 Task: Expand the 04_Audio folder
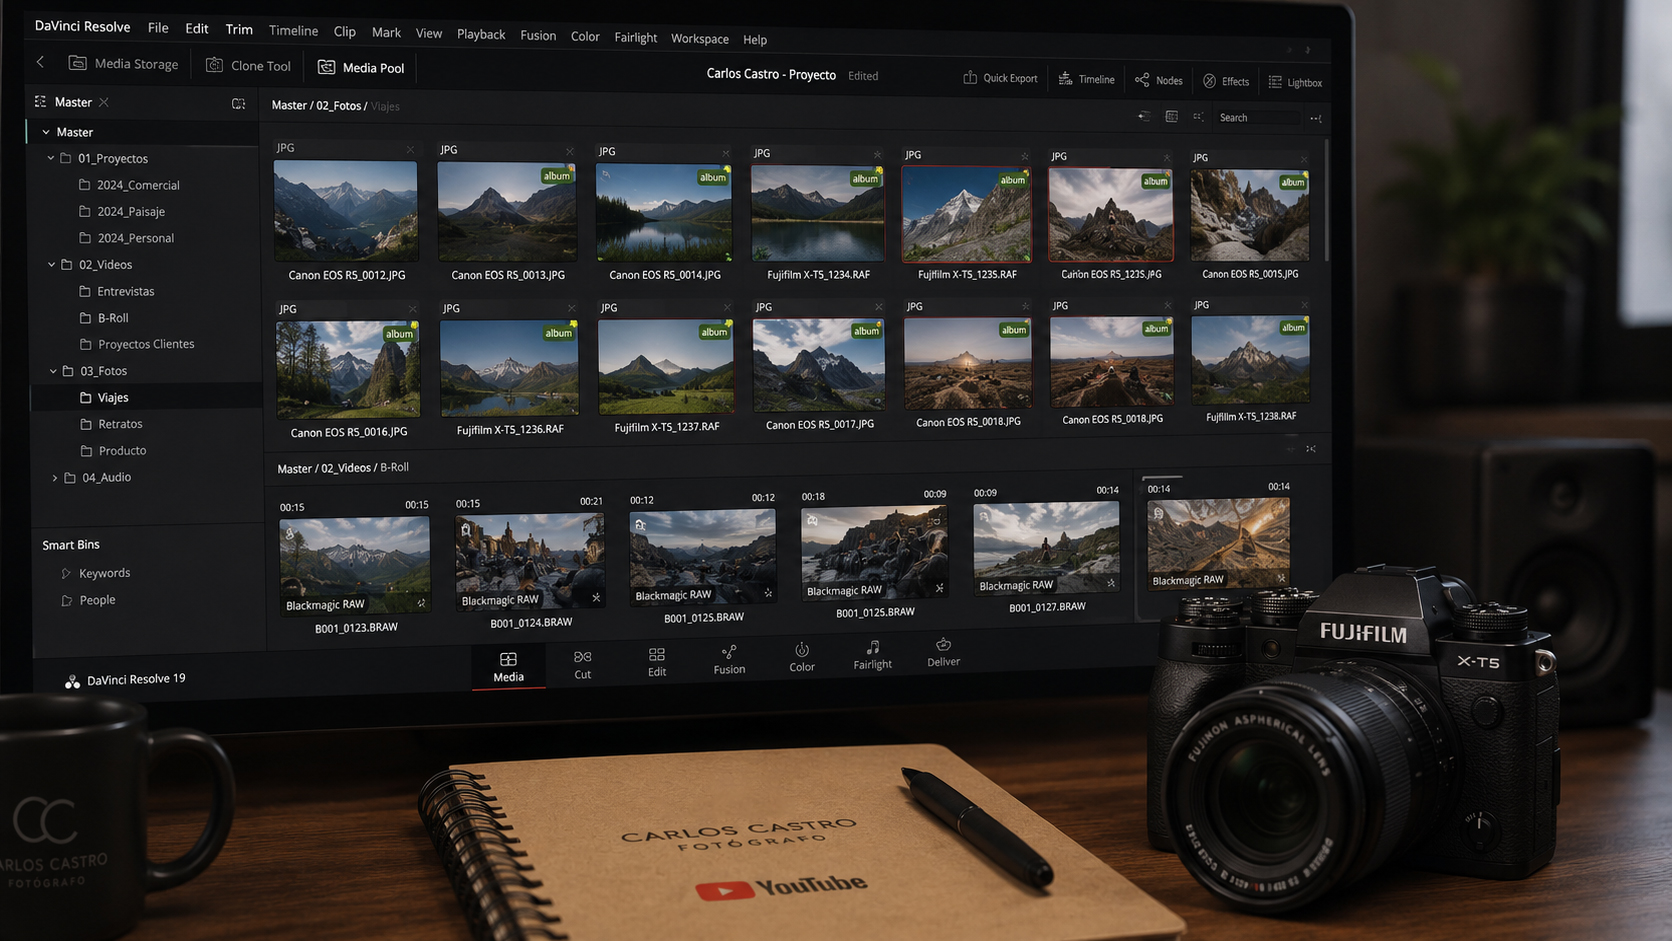55,478
